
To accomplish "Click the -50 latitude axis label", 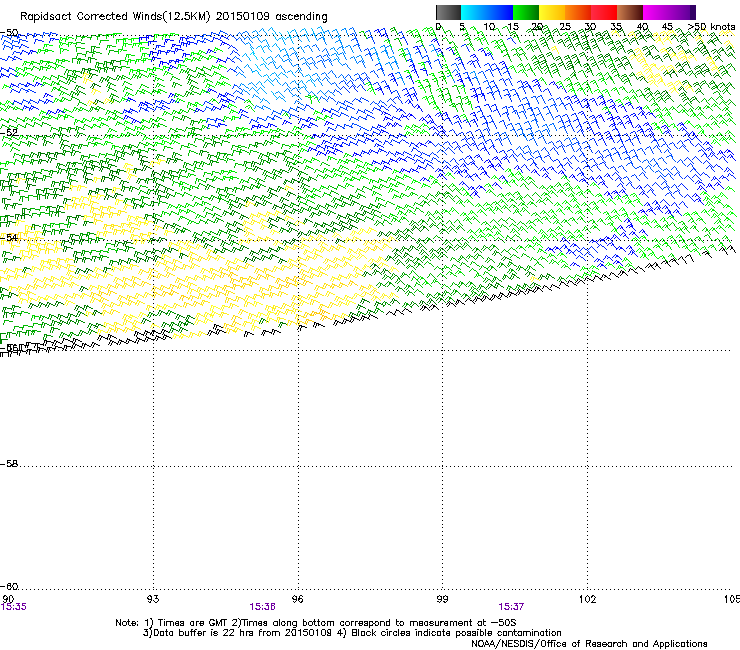I will [x=9, y=33].
